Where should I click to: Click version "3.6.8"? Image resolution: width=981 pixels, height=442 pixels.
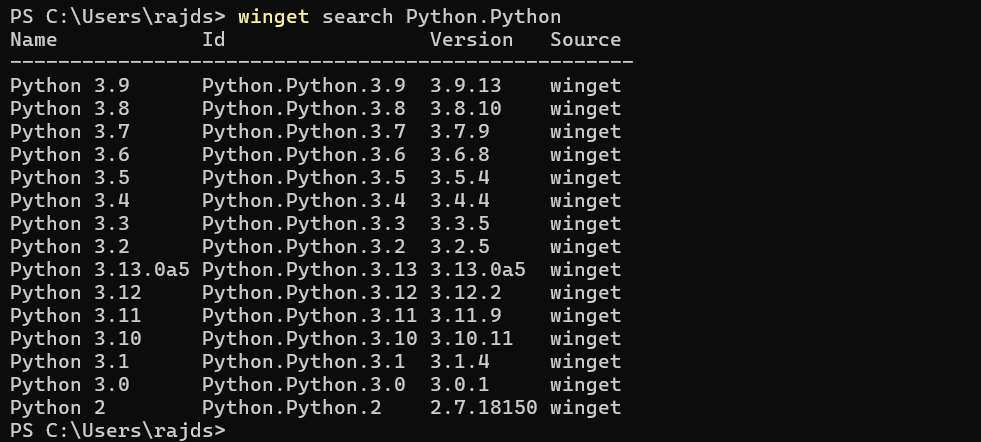pyautogui.click(x=459, y=155)
